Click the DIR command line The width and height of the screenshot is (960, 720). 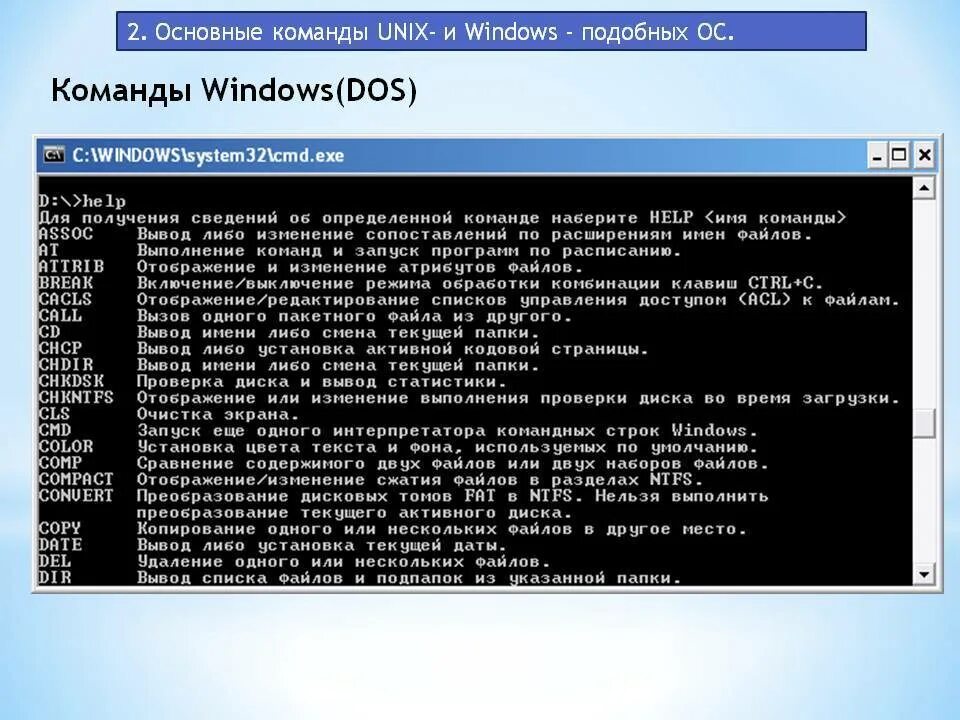tap(359, 578)
